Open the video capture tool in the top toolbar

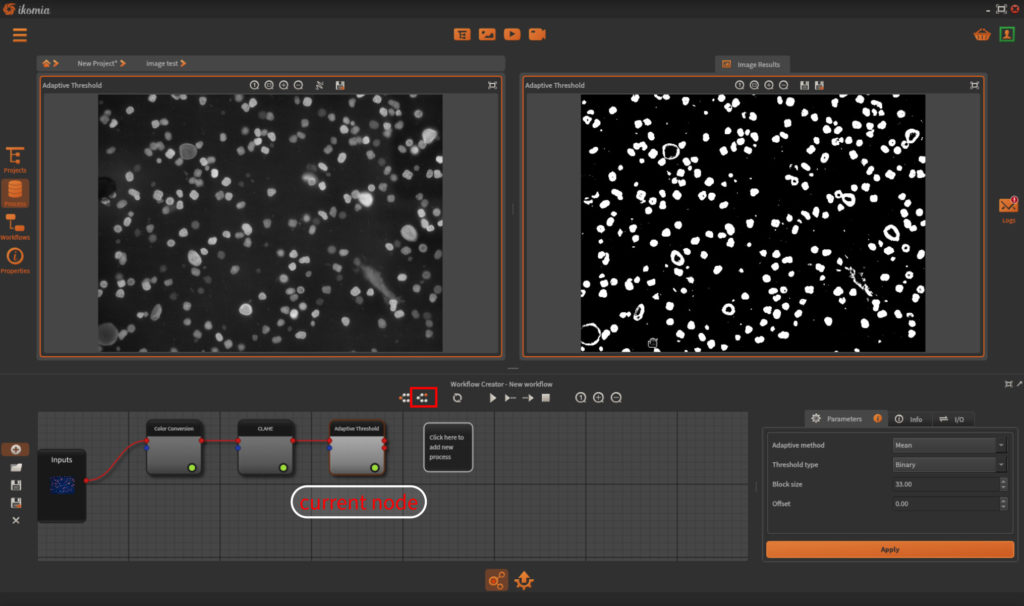tap(538, 33)
